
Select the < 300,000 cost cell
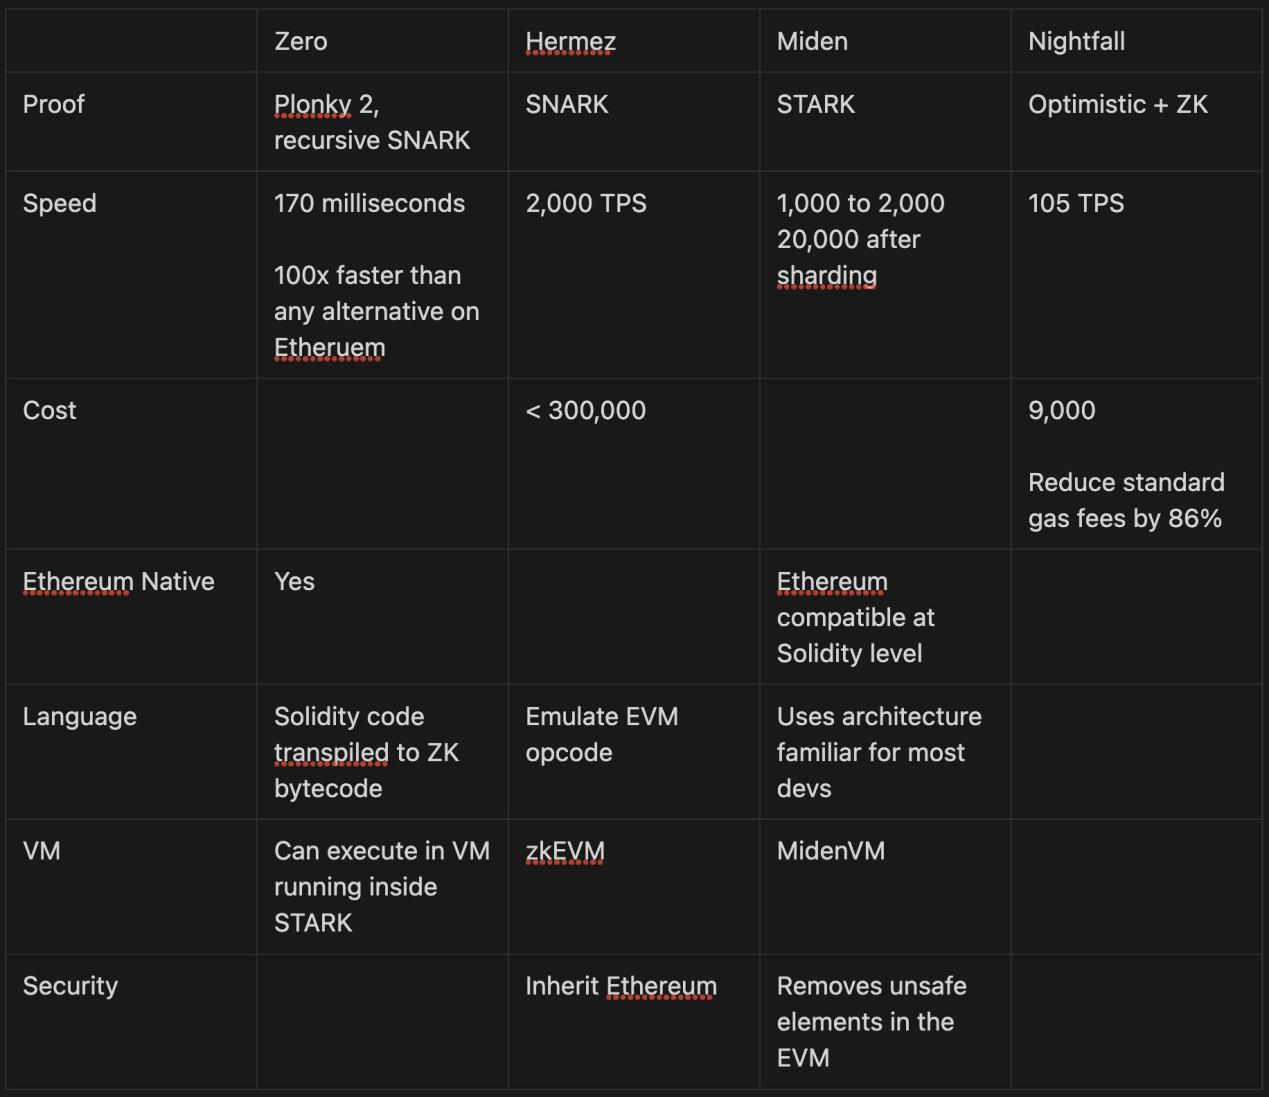coord(586,410)
